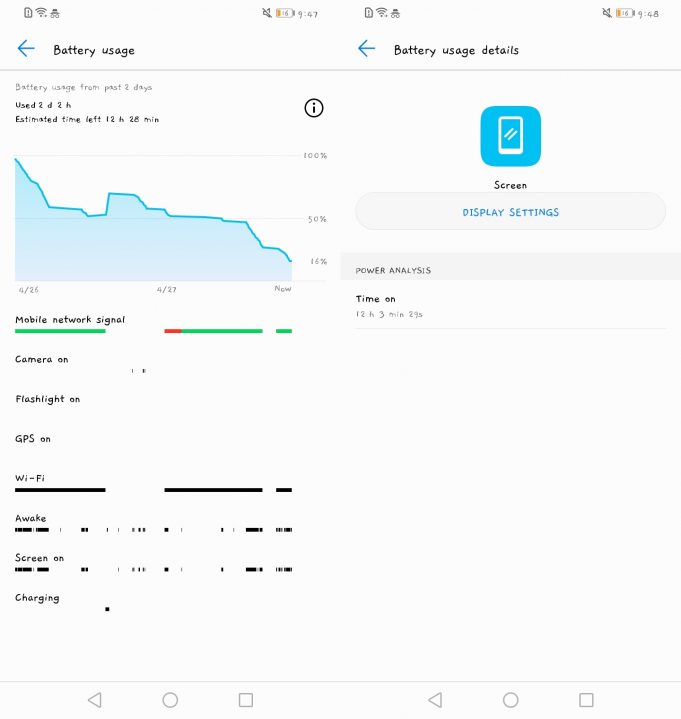Tap the battery level graph
This screenshot has height=719, width=681.
pyautogui.click(x=153, y=220)
